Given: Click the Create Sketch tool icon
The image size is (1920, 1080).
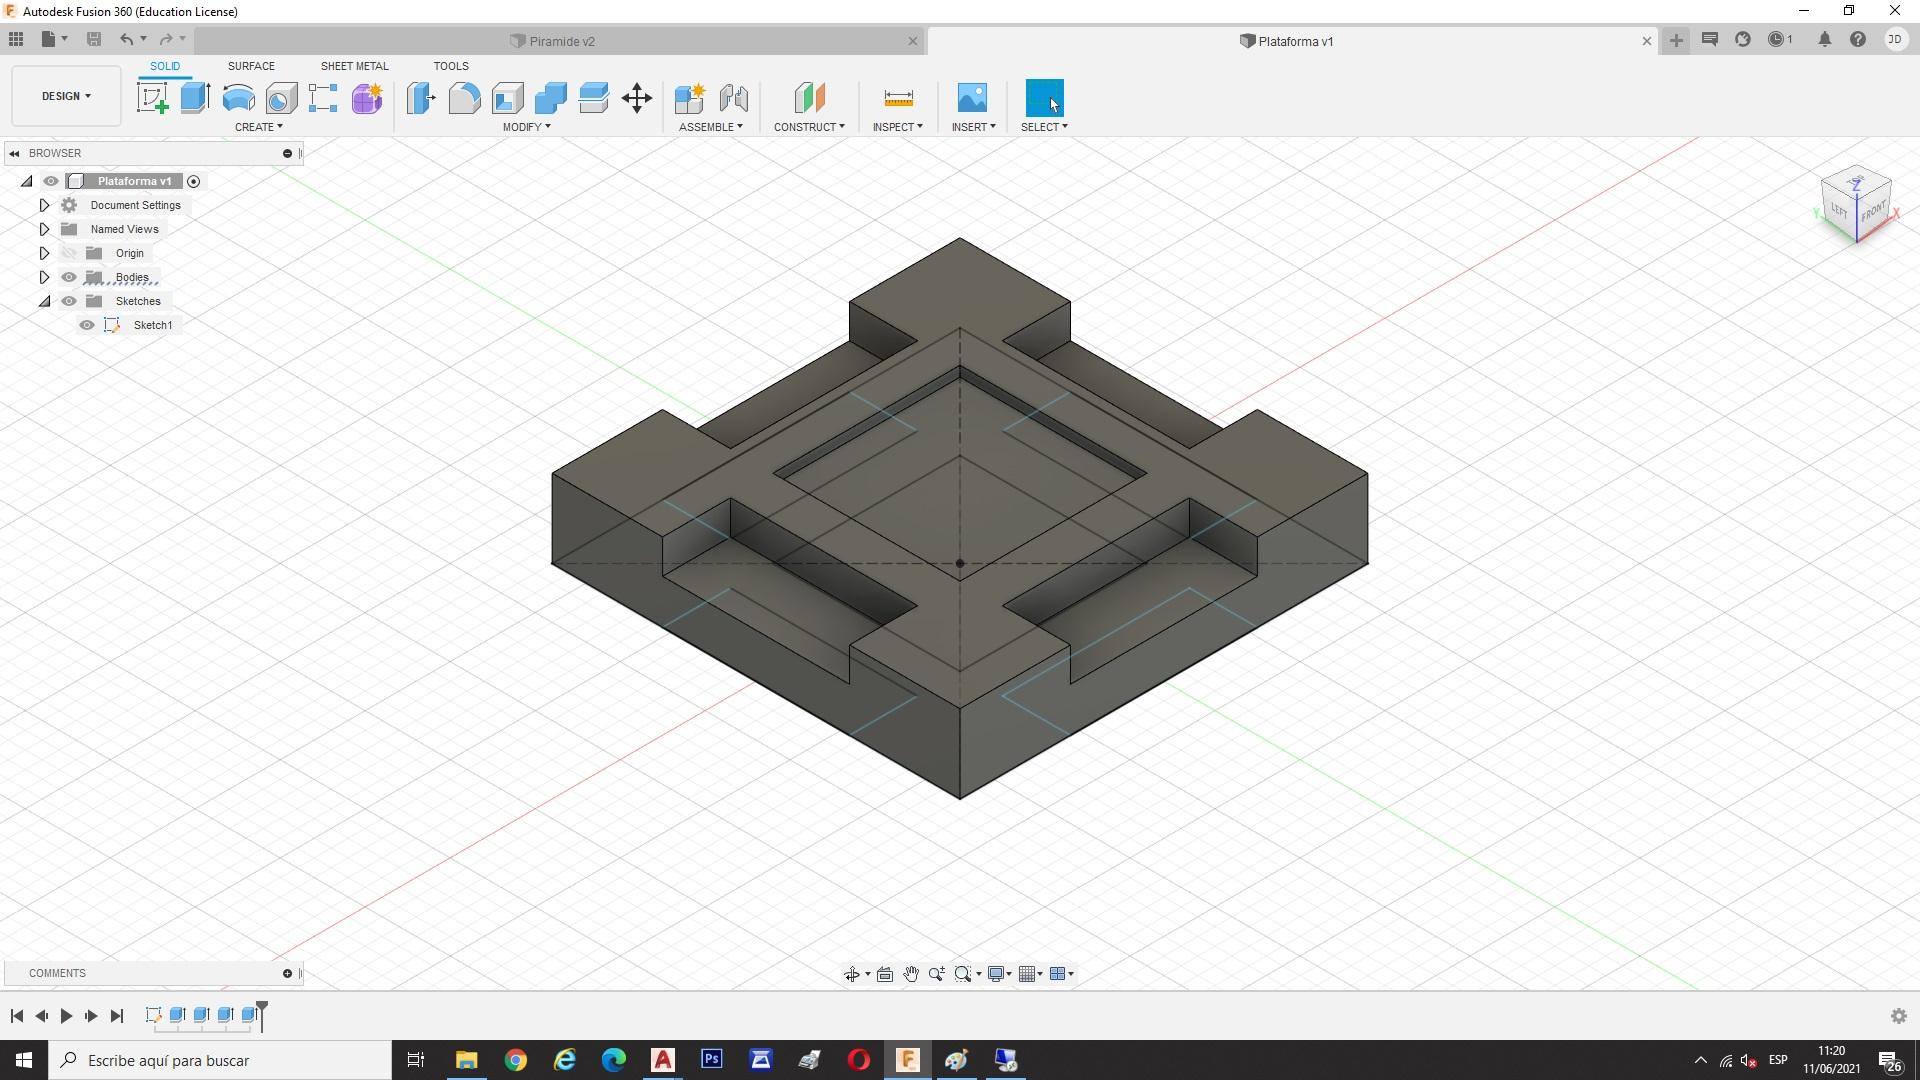Looking at the screenshot, I should coord(152,98).
